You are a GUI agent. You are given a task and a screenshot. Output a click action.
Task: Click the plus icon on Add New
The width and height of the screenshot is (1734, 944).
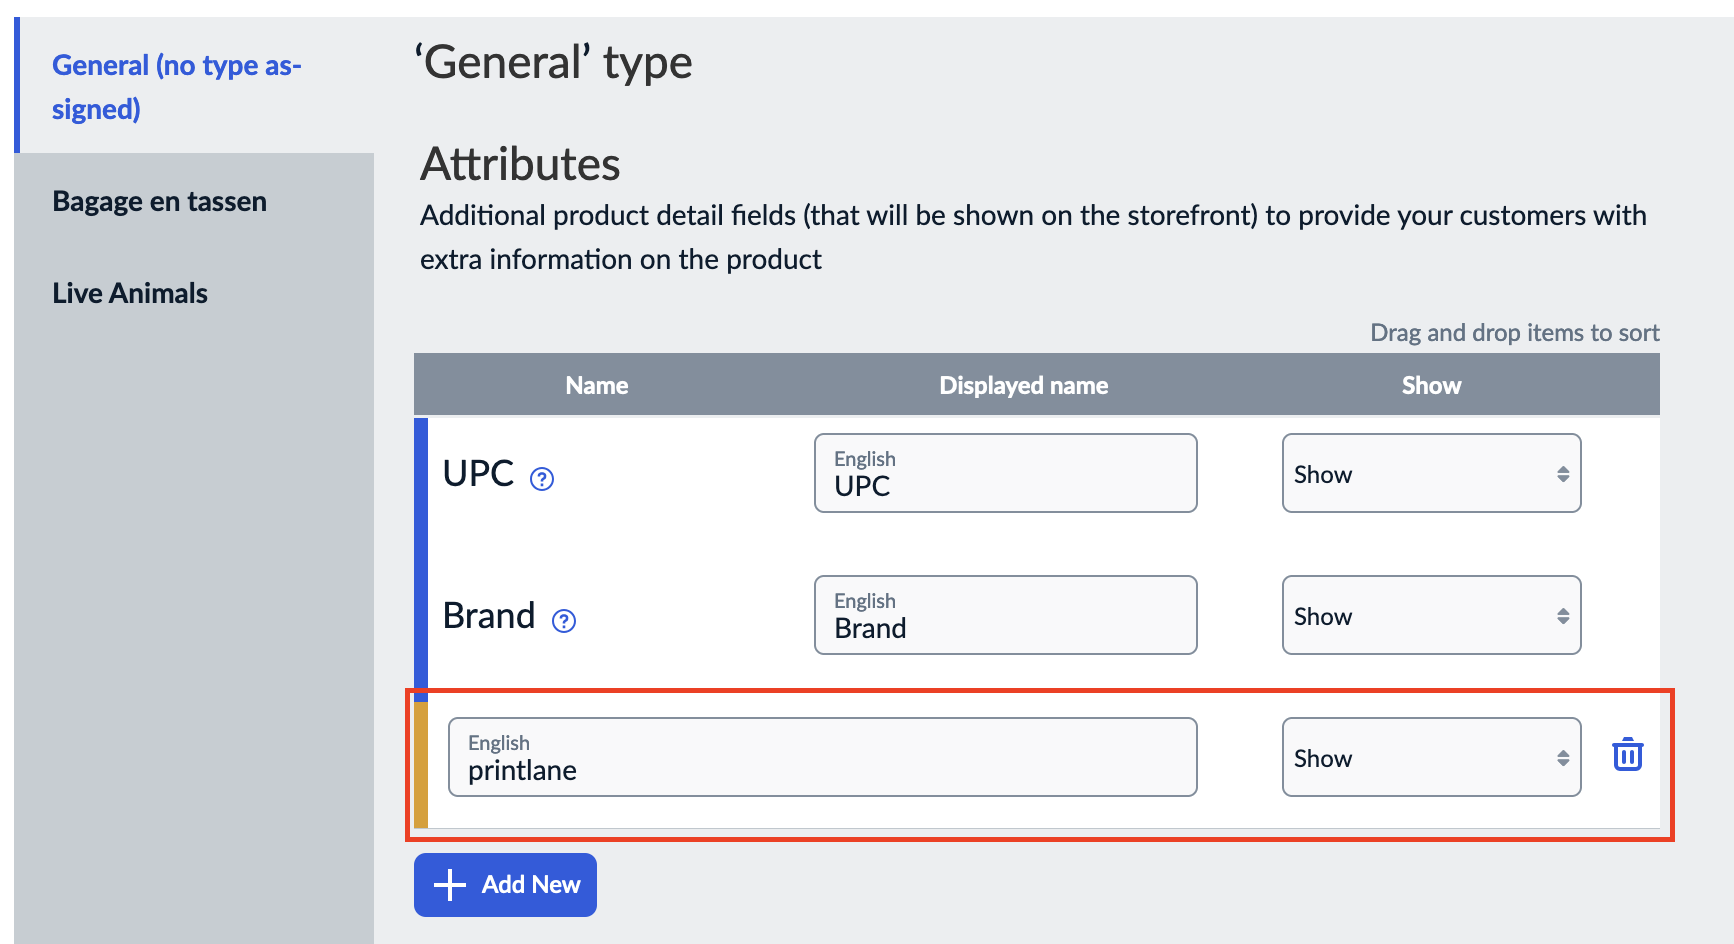(451, 884)
